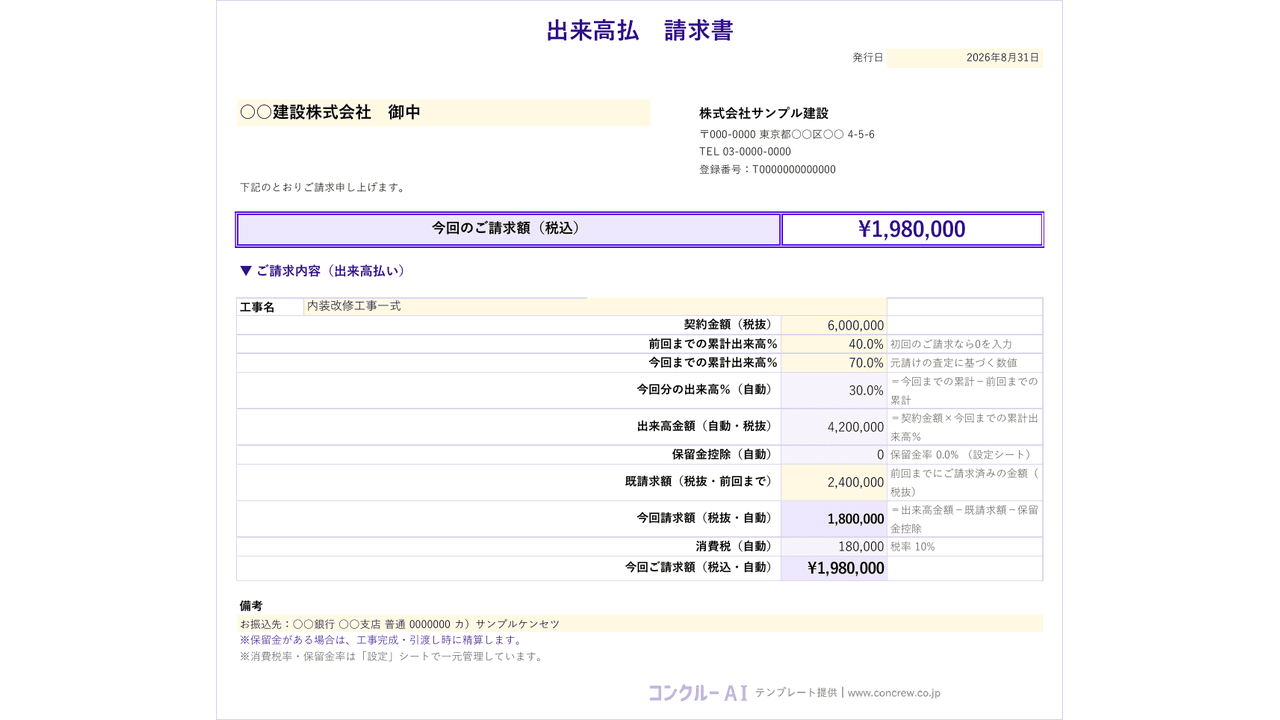Select the 備考 heading
This screenshot has width=1280, height=720.
(x=251, y=606)
